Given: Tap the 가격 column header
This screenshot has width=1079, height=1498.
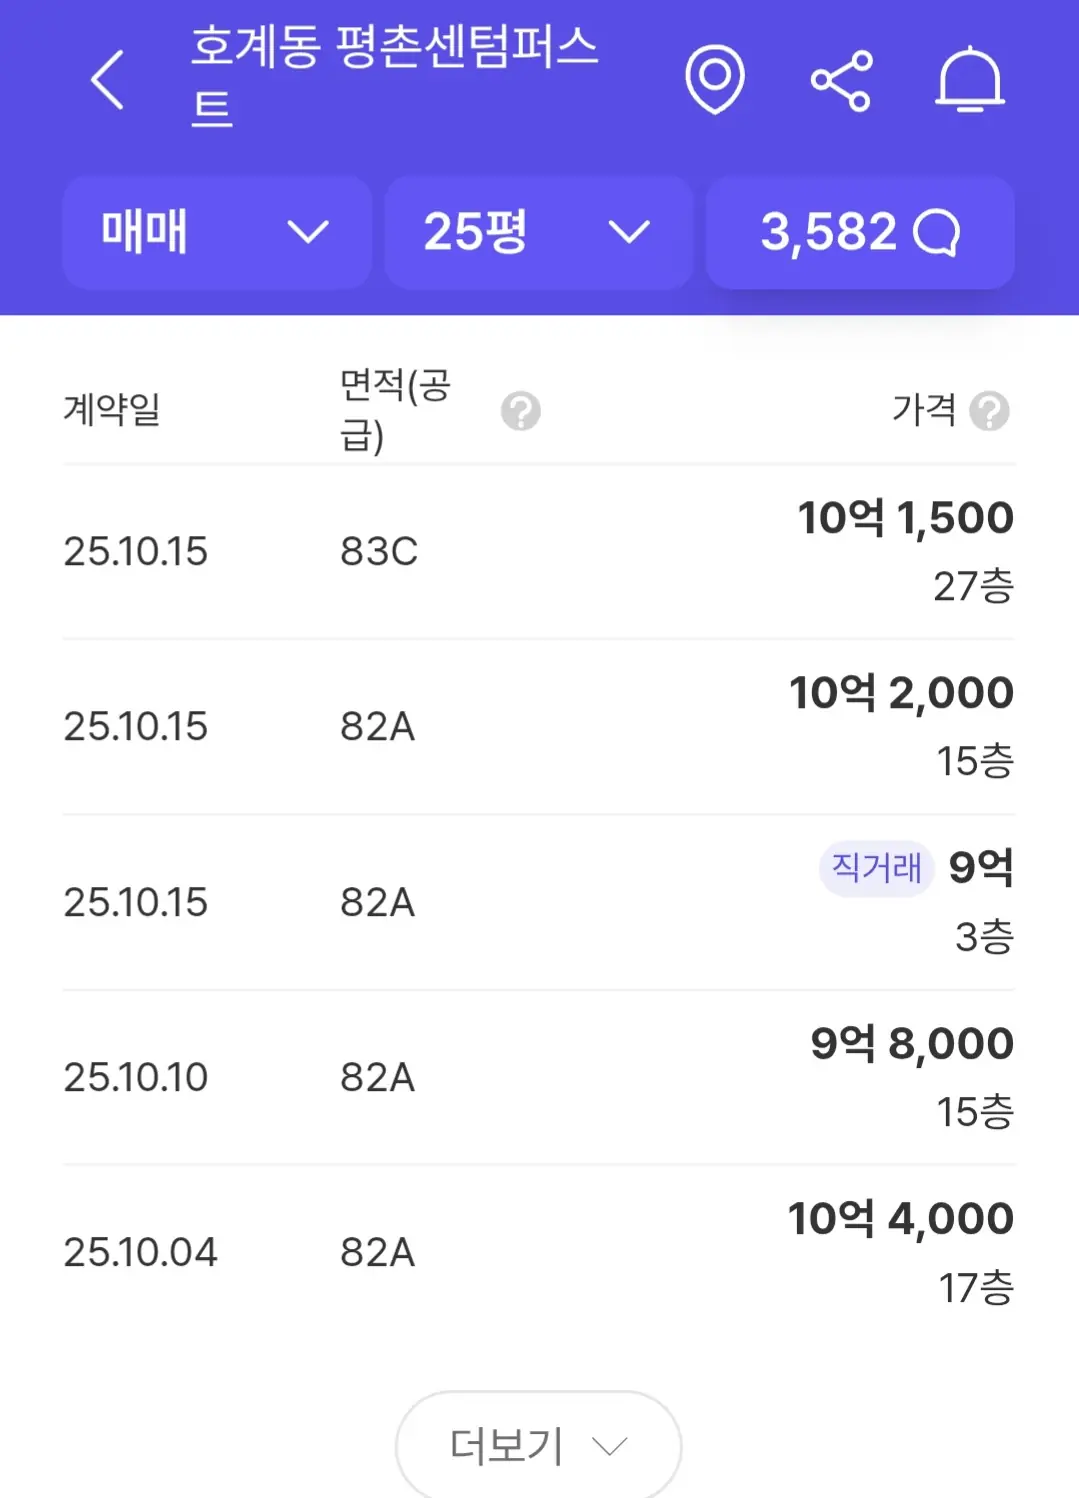Looking at the screenshot, I should click(x=924, y=409).
